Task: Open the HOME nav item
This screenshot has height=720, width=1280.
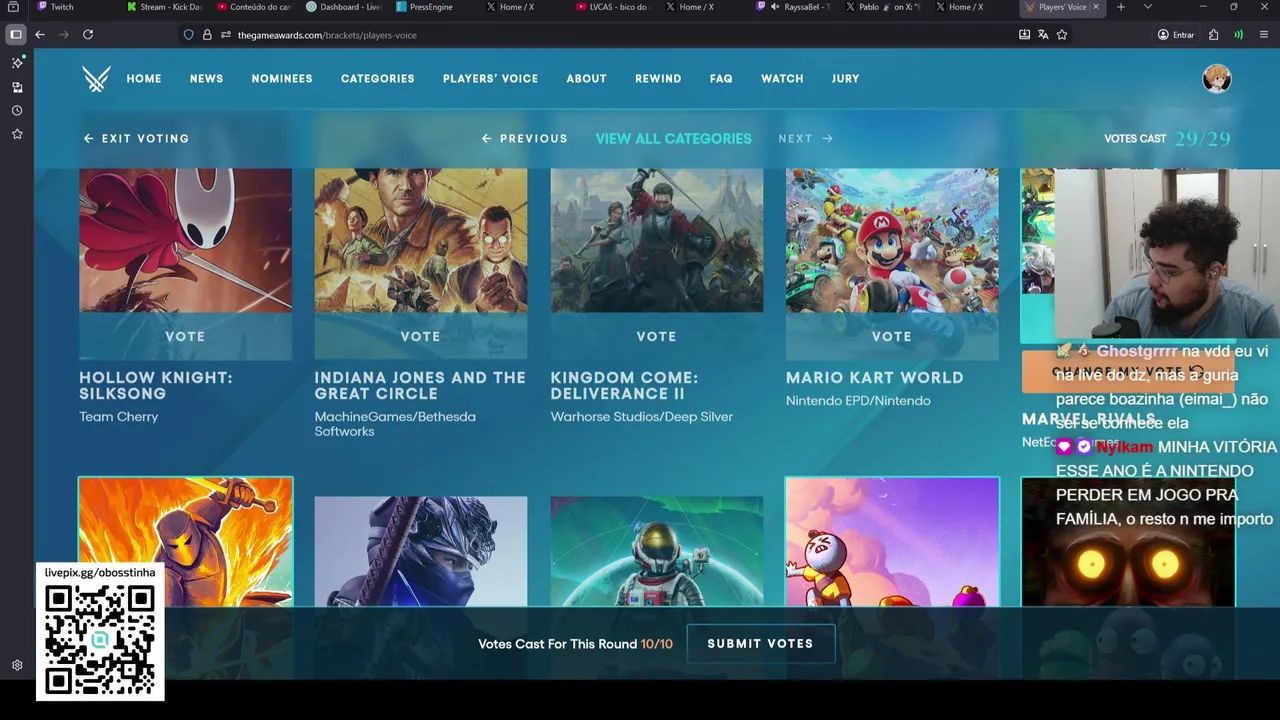Action: pyautogui.click(x=144, y=79)
